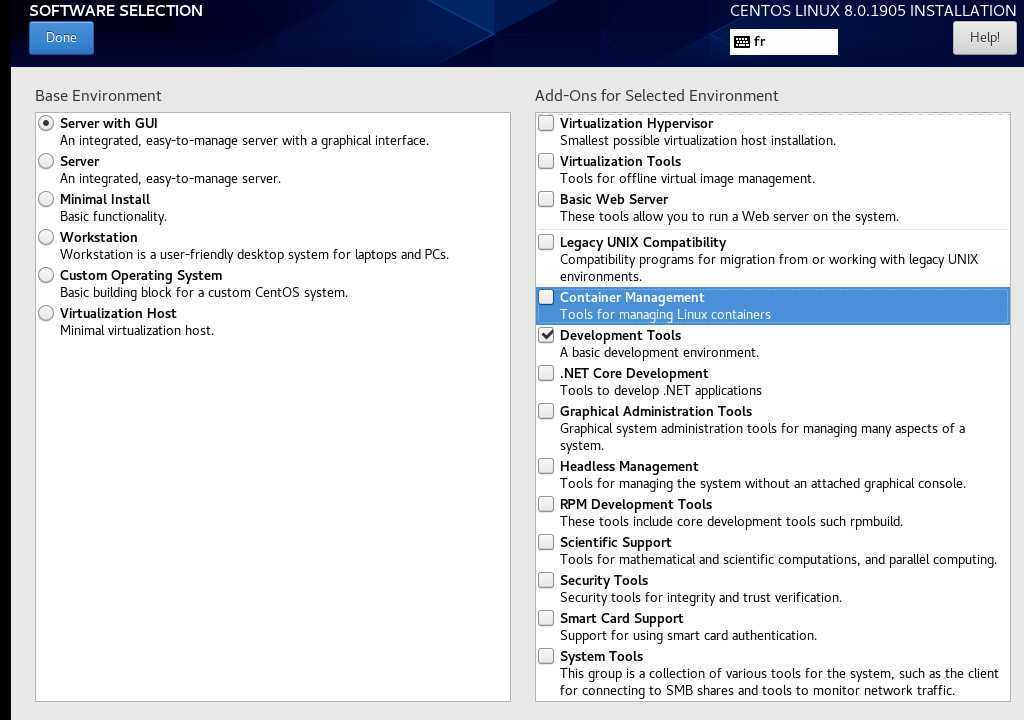This screenshot has width=1024, height=720.
Task: Tick the Graphical Administration Tools checkbox
Action: click(546, 411)
